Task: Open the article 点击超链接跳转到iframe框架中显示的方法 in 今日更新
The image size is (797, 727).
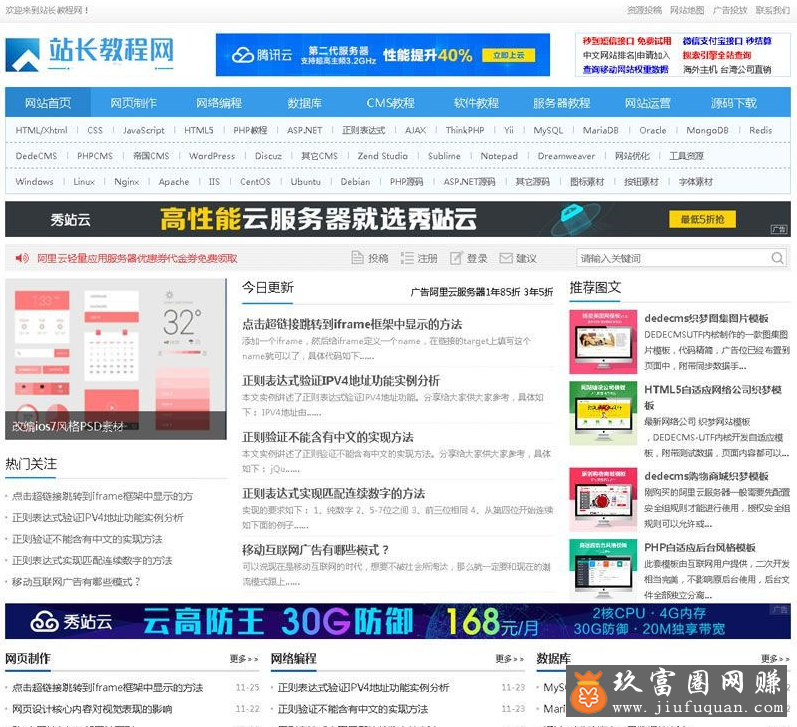Action: (352, 324)
